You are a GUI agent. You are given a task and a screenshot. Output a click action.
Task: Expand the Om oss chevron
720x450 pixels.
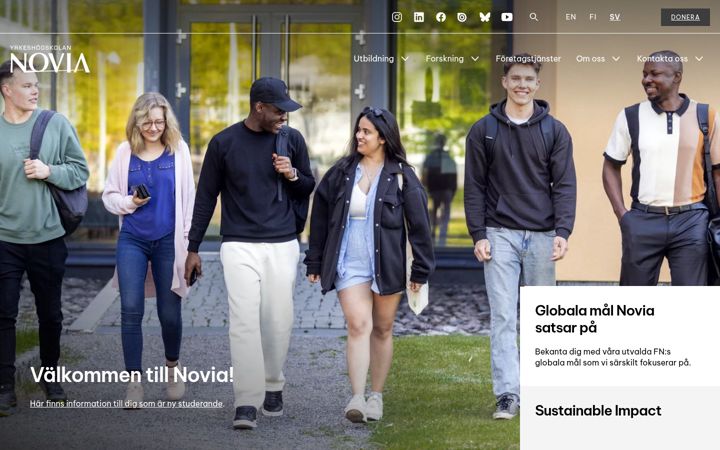coord(616,59)
